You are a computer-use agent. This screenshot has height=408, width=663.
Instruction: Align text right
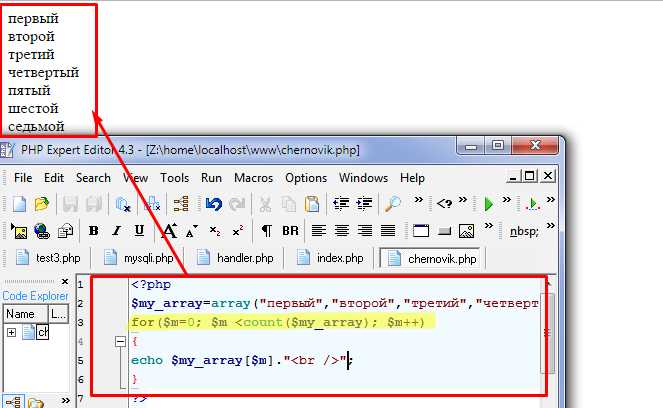pyautogui.click(x=364, y=231)
